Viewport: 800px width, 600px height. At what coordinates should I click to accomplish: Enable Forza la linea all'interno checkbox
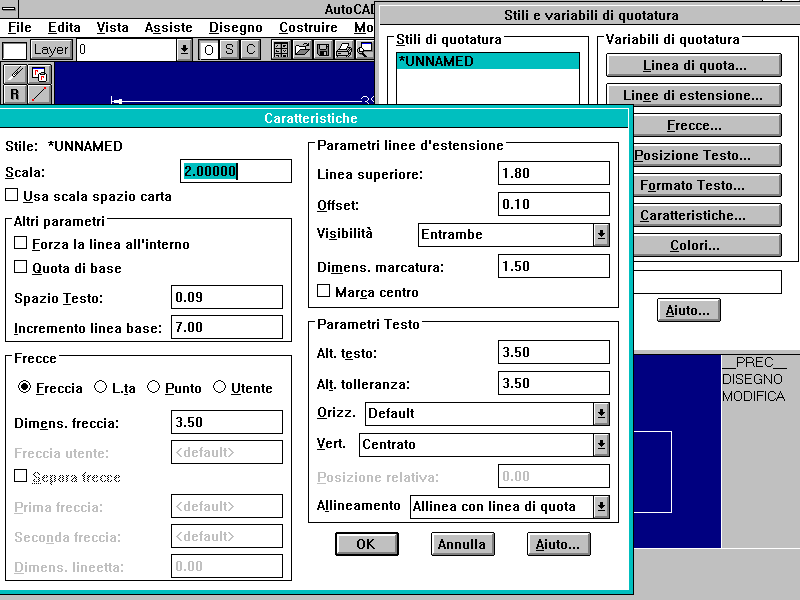coord(20,243)
